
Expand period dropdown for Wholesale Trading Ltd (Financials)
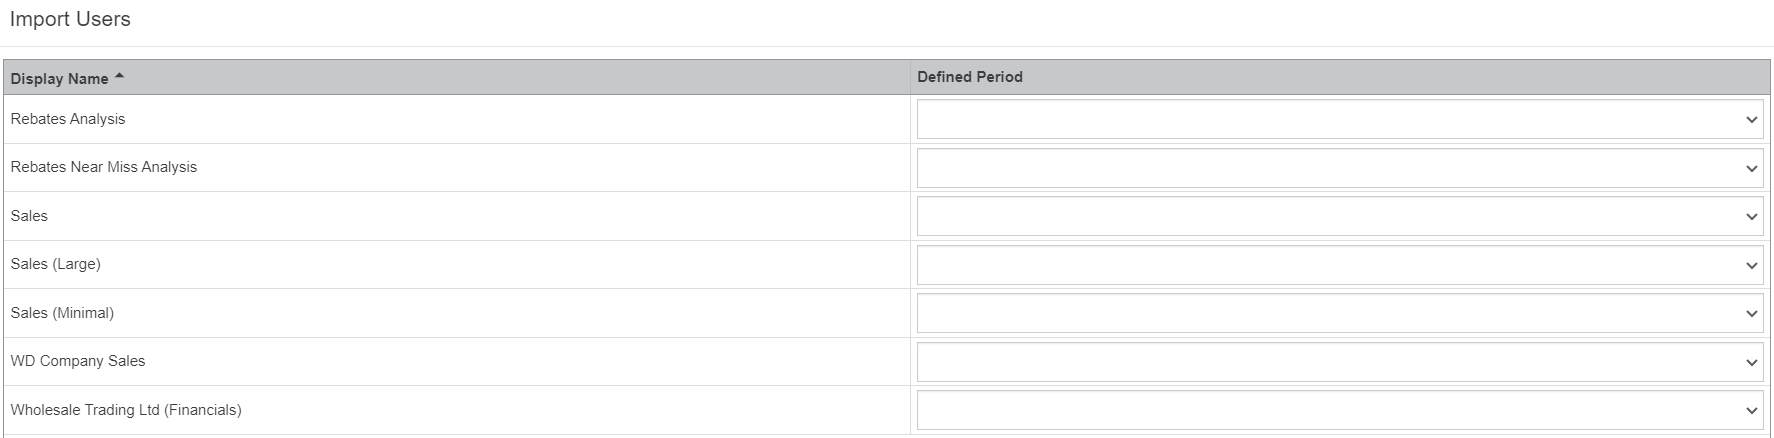(x=1338, y=410)
